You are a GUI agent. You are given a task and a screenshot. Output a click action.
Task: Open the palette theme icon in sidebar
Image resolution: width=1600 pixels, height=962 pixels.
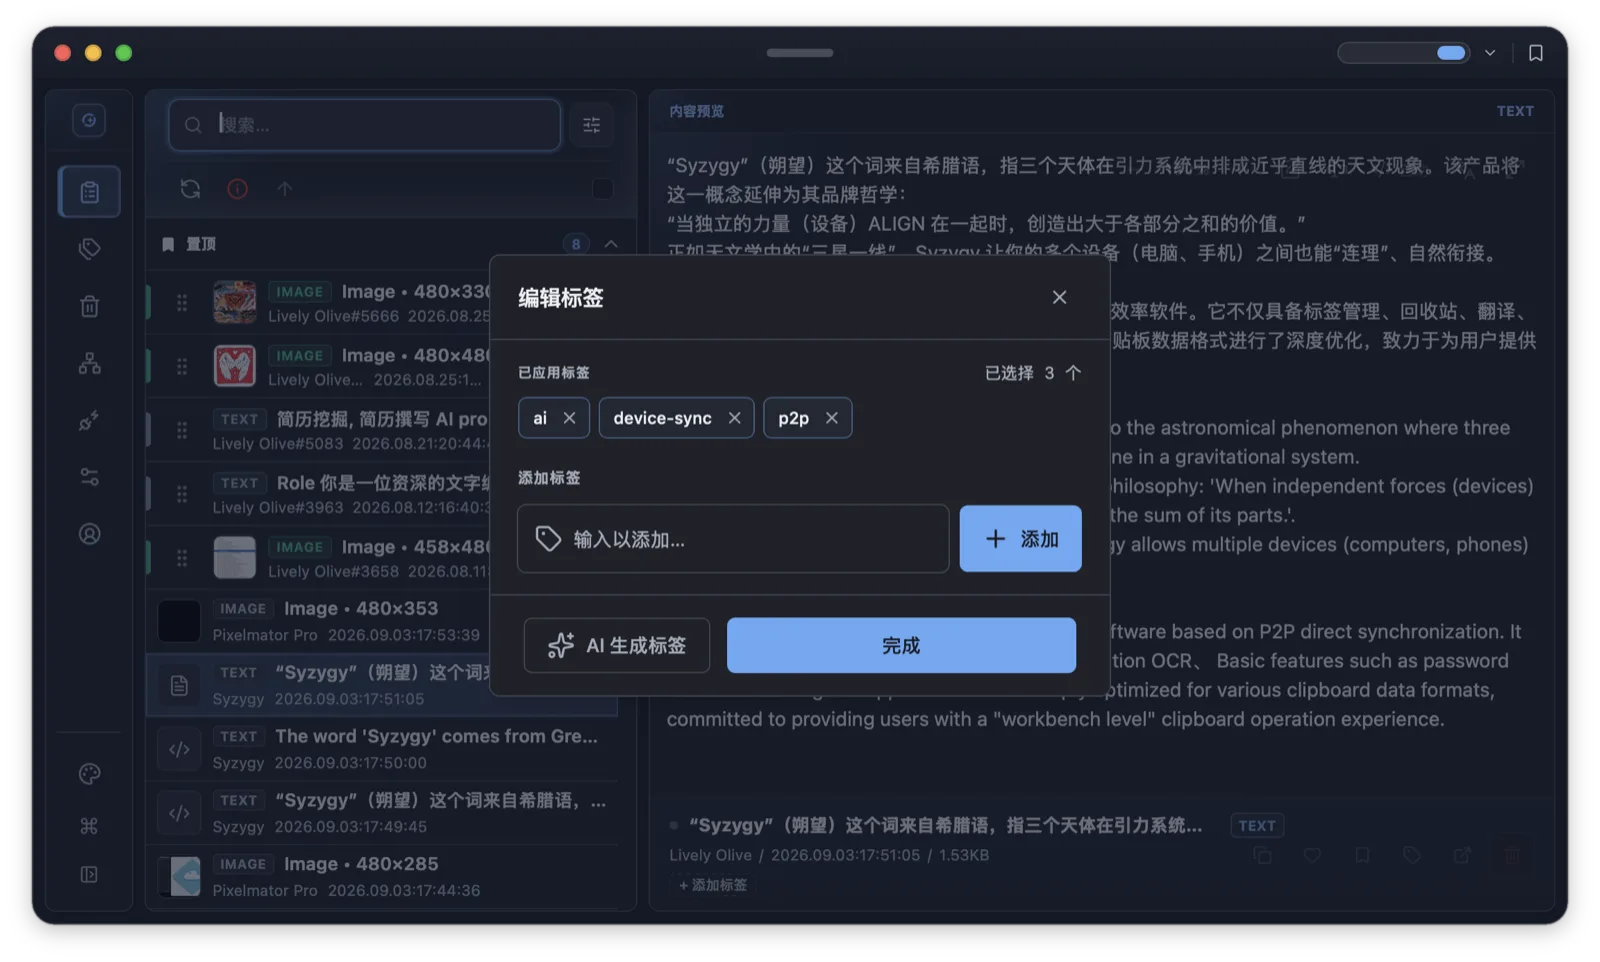(x=89, y=773)
